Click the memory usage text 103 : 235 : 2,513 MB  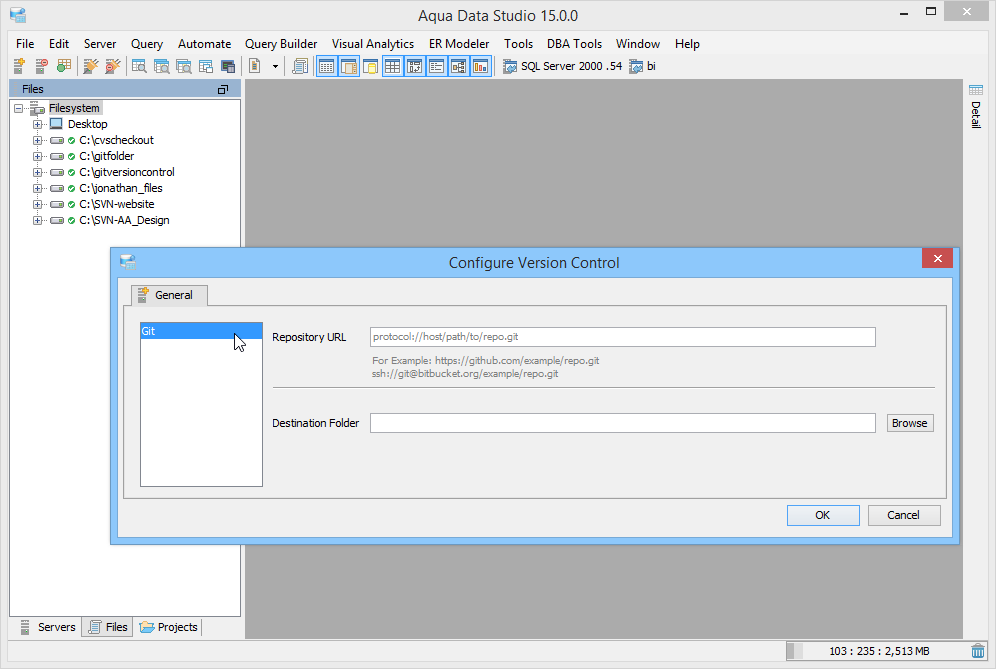(879, 651)
